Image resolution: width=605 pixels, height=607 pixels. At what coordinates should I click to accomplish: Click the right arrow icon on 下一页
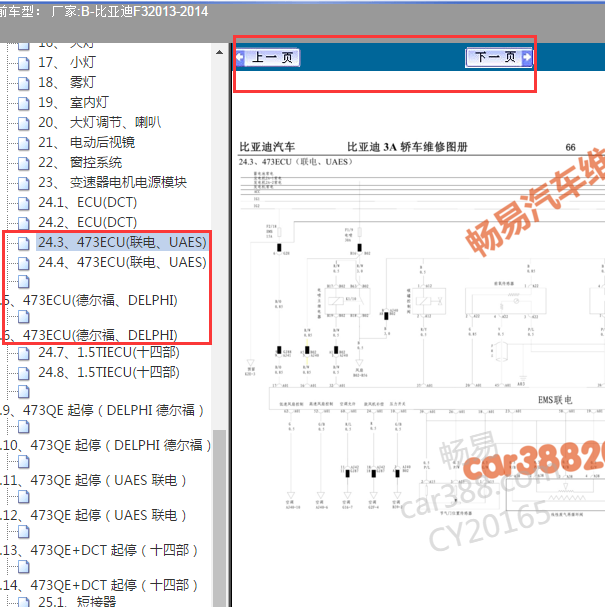pos(527,58)
